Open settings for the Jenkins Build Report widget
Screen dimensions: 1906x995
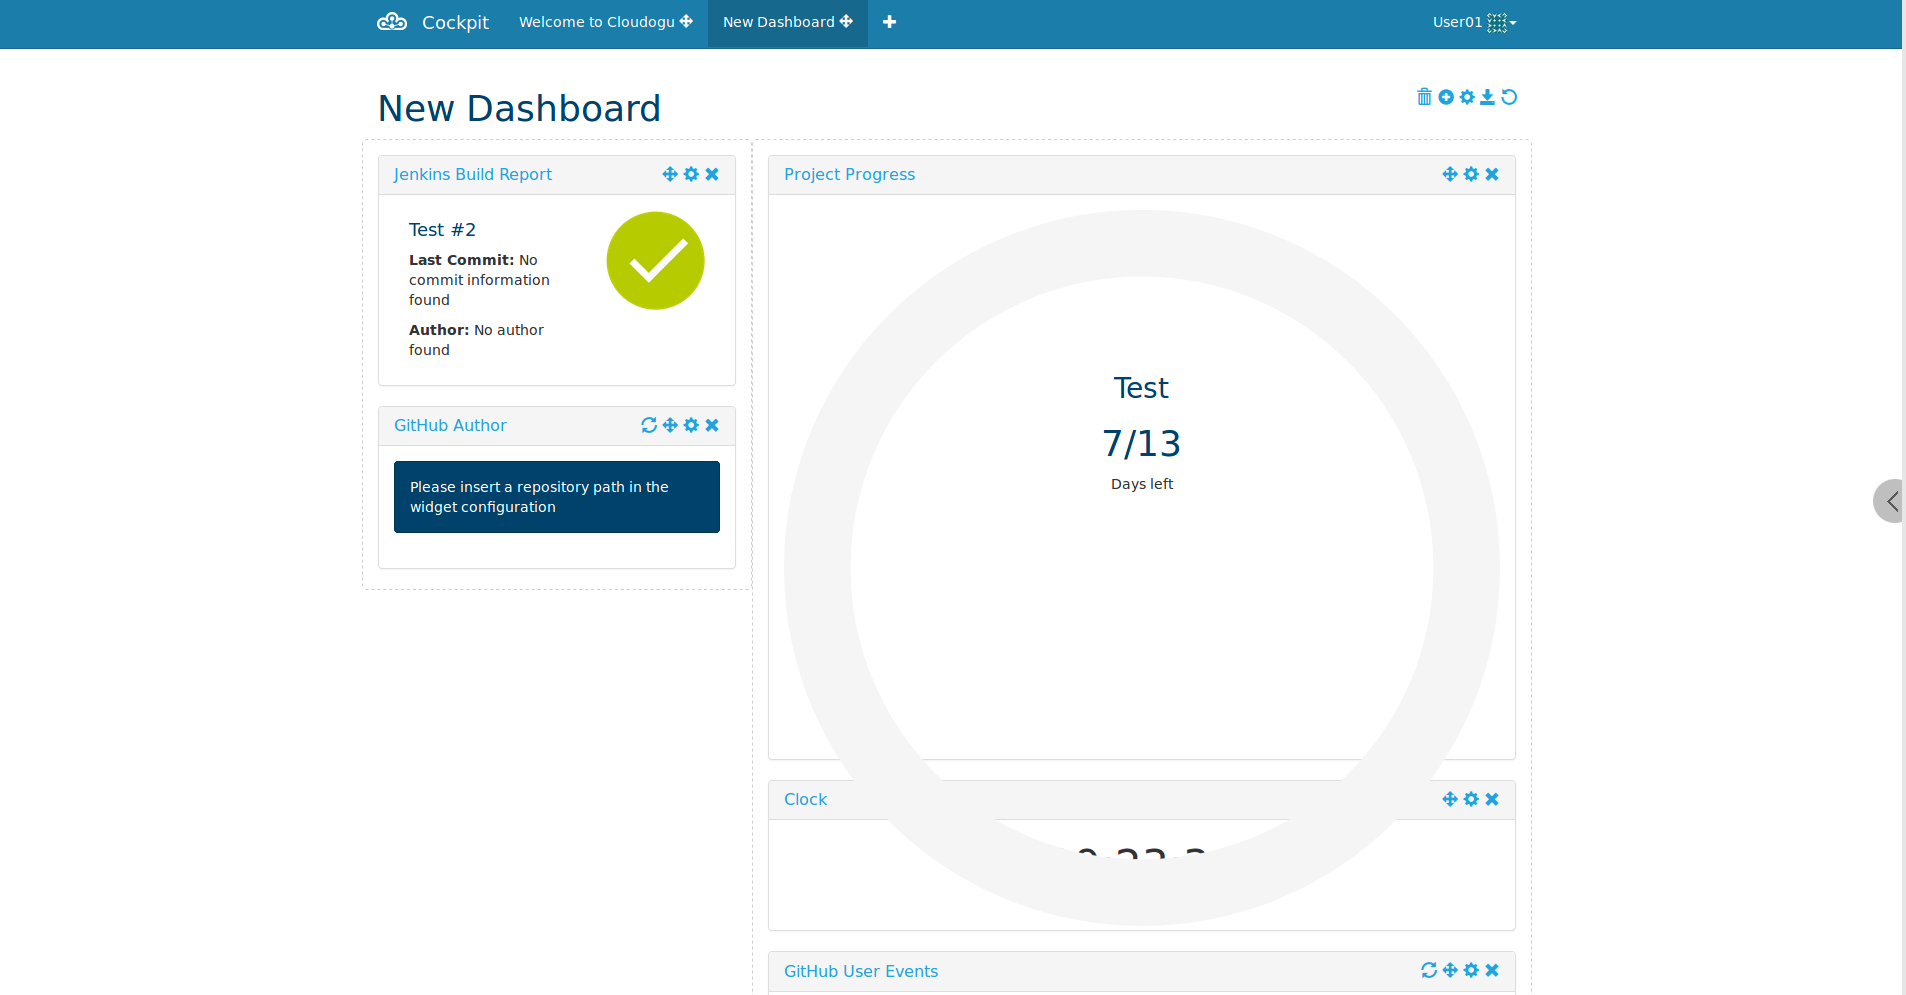click(691, 174)
